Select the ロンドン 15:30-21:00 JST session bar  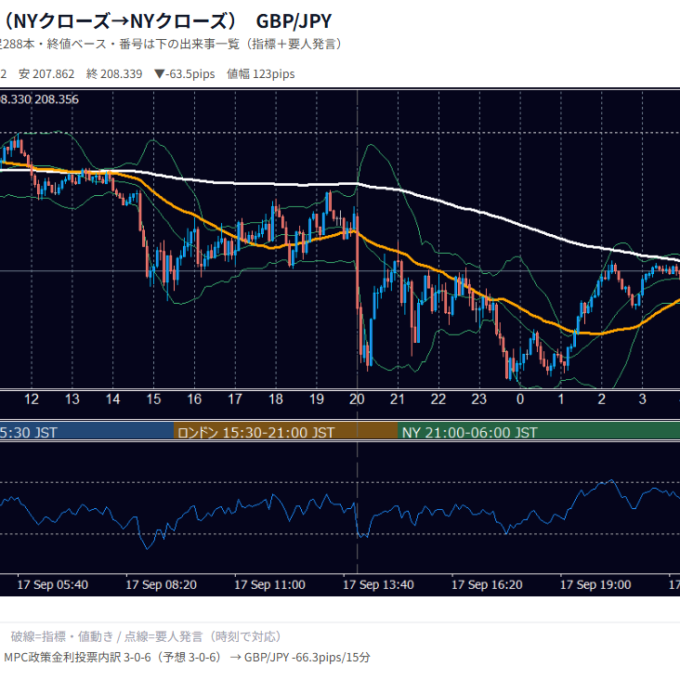coord(285,432)
